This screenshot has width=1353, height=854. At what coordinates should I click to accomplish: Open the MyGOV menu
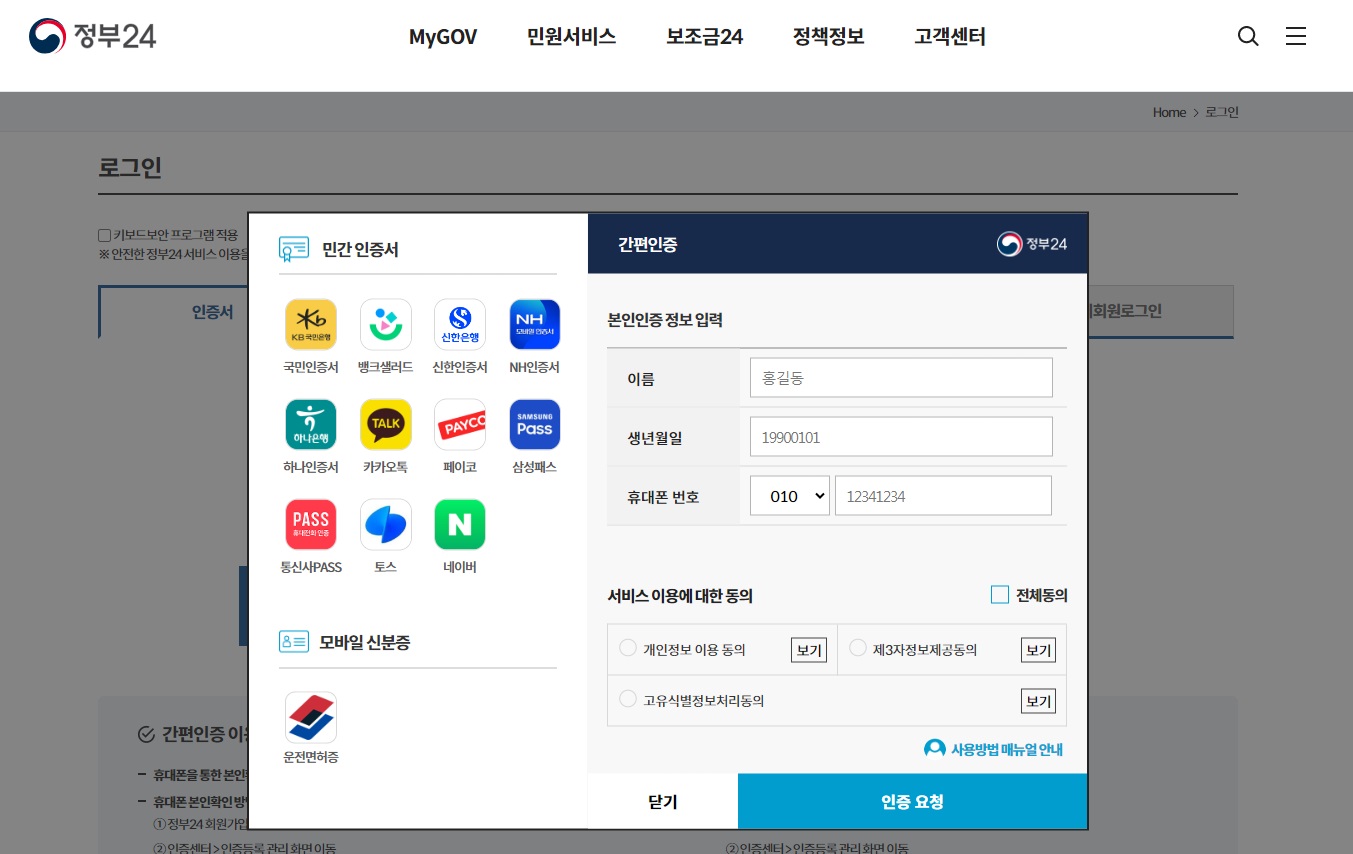443,37
